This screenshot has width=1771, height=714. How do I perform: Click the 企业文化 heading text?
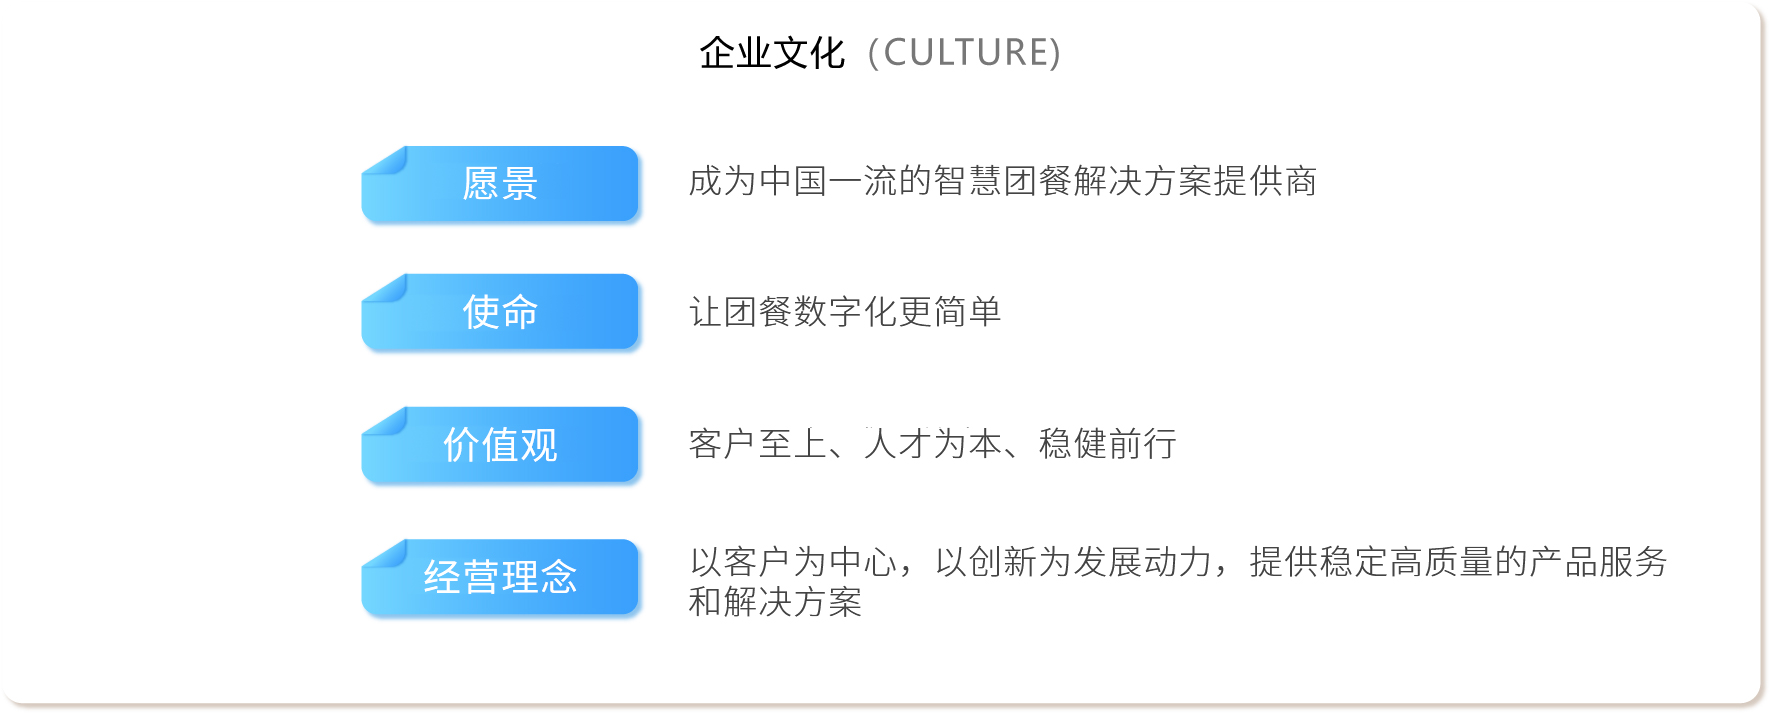[772, 53]
